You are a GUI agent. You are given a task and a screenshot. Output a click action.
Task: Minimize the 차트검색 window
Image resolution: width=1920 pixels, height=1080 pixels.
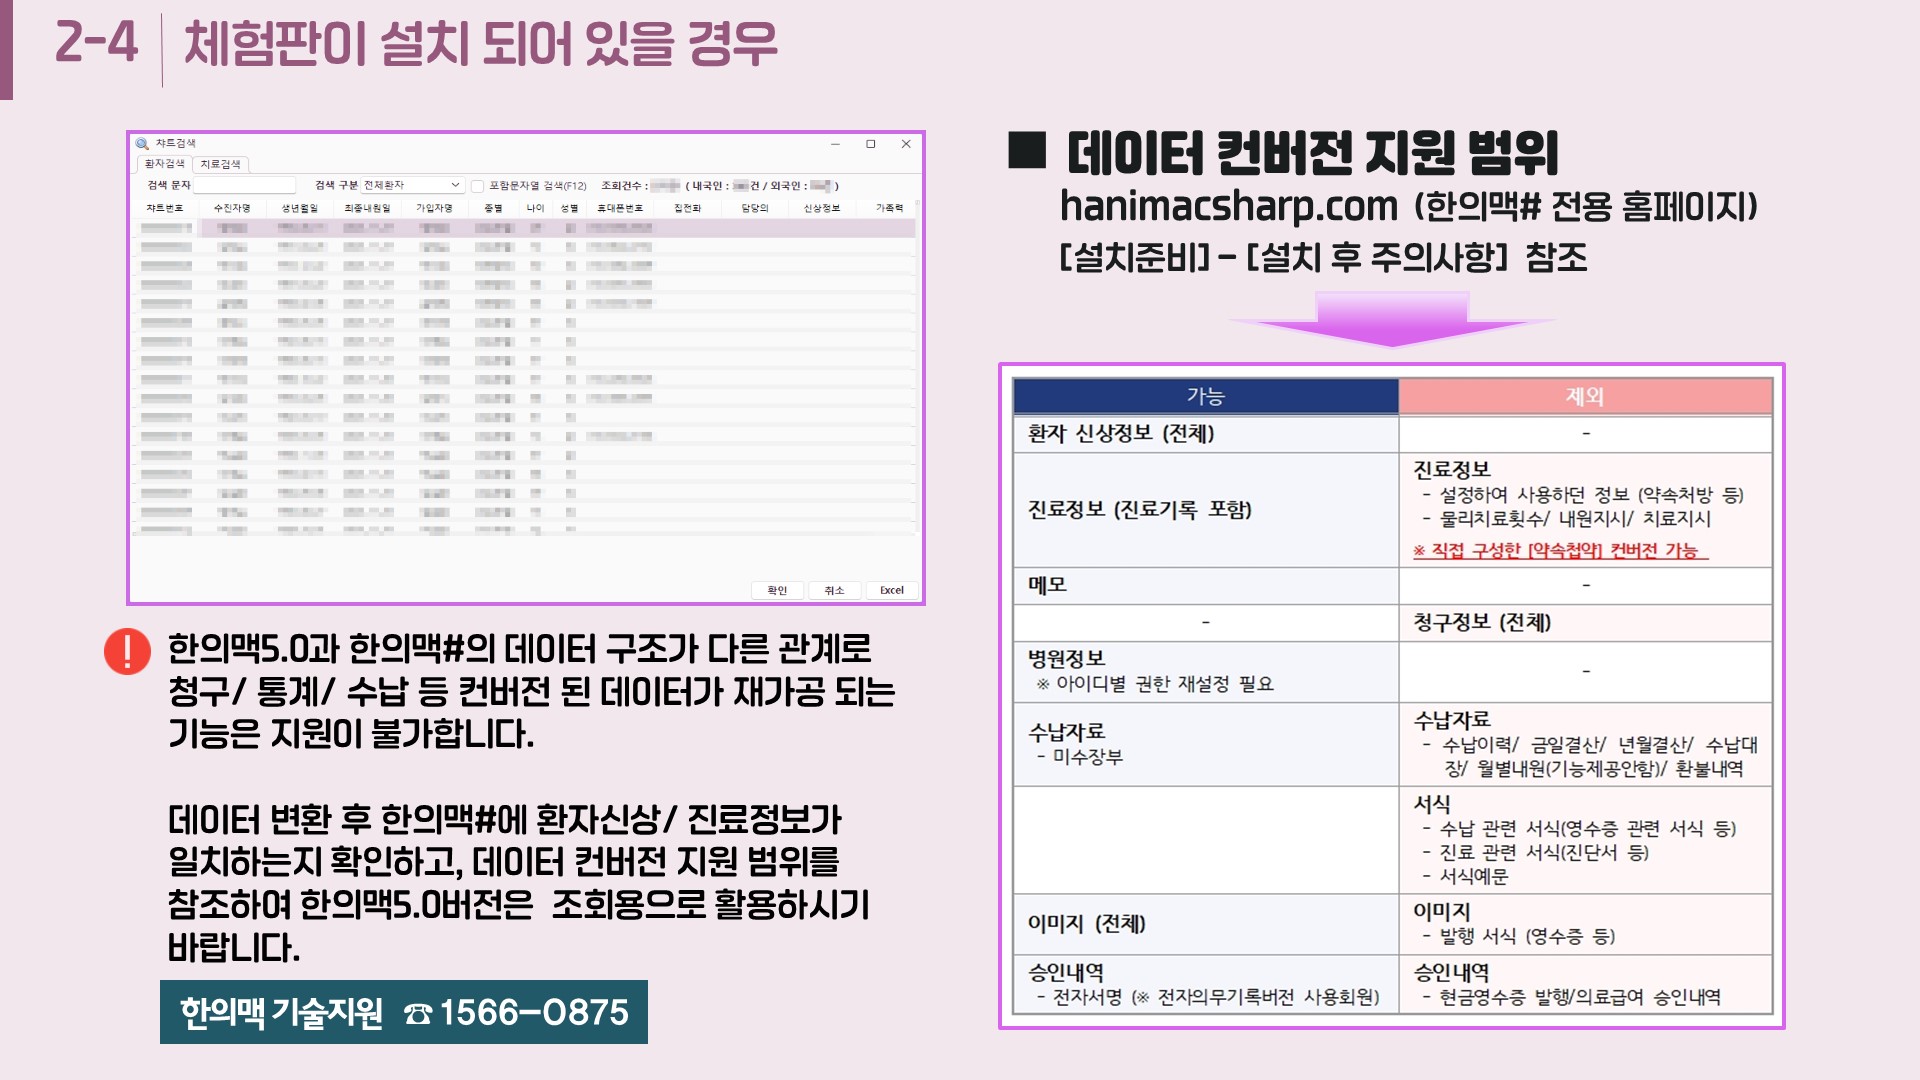coord(836,144)
